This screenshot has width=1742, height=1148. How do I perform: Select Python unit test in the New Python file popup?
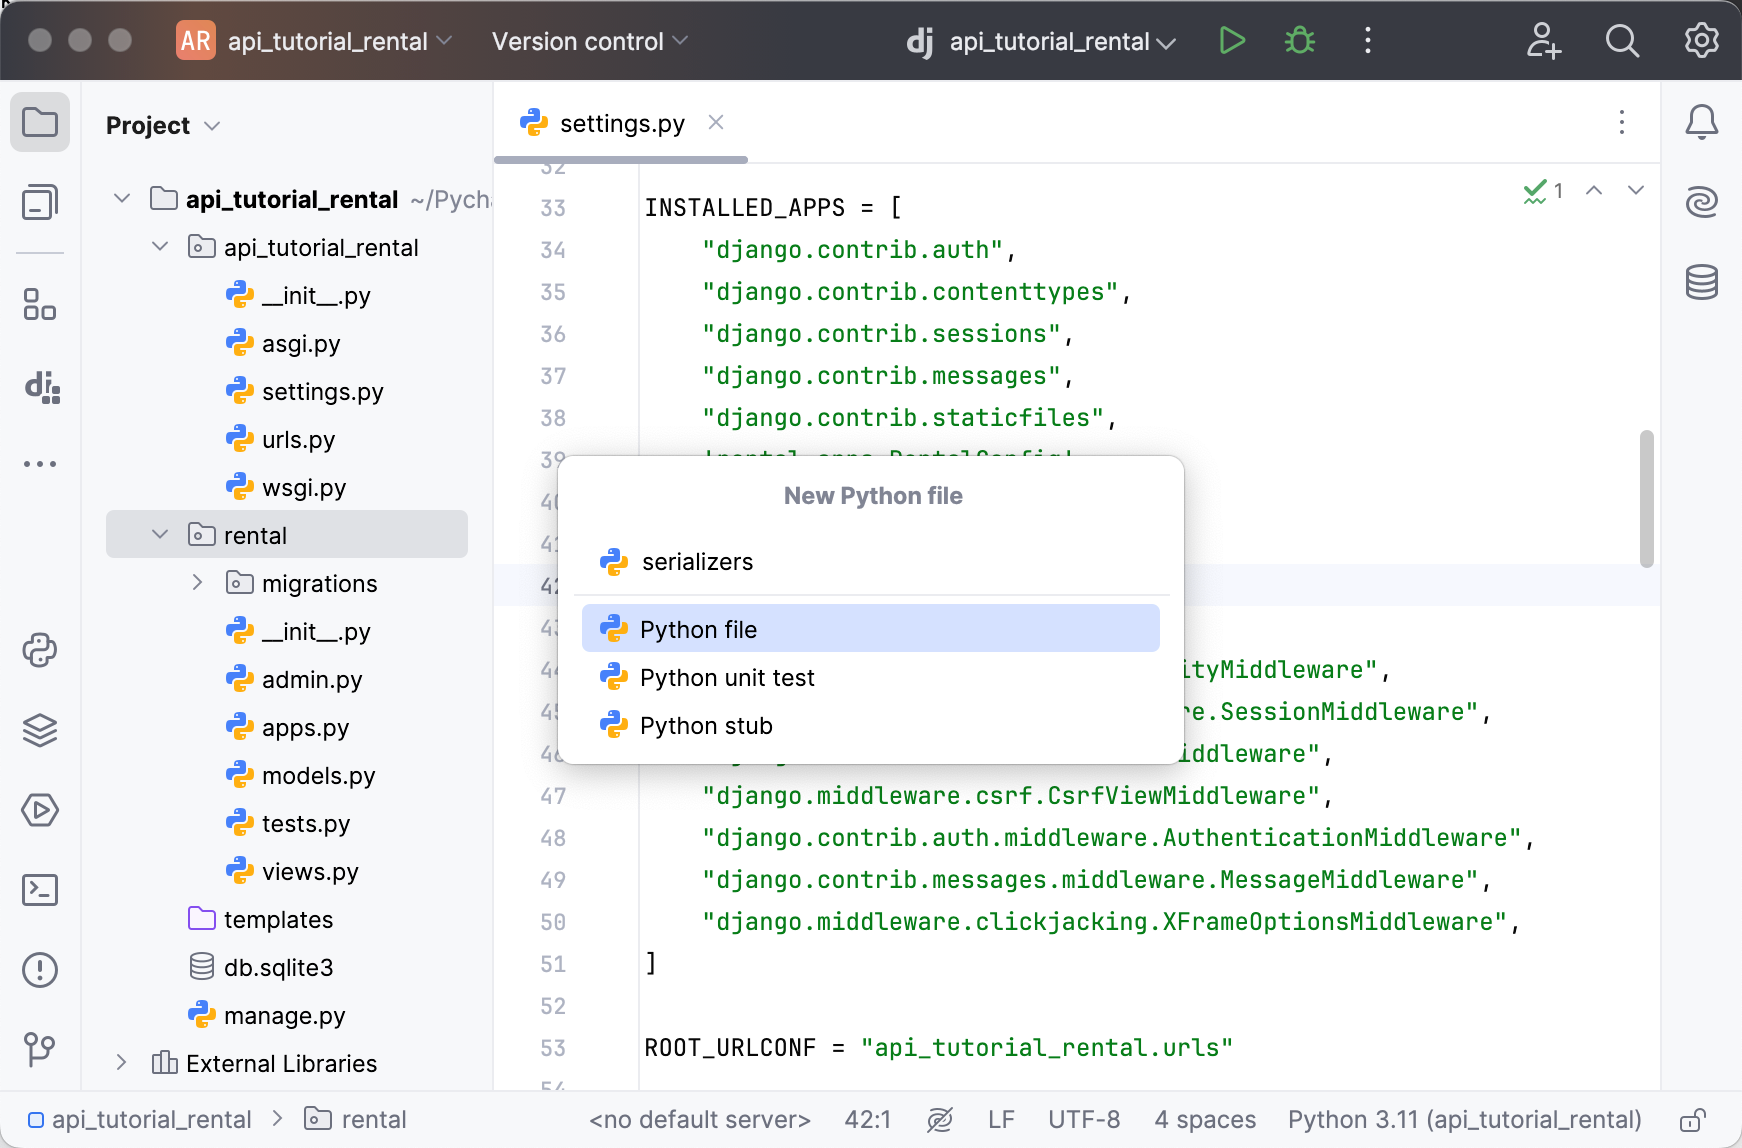point(727,677)
